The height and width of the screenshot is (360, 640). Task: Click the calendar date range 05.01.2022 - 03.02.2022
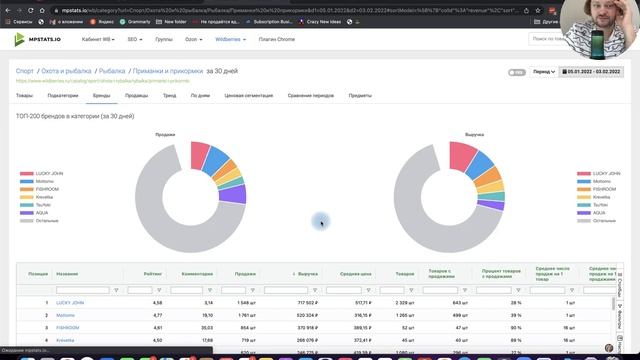pos(591,72)
